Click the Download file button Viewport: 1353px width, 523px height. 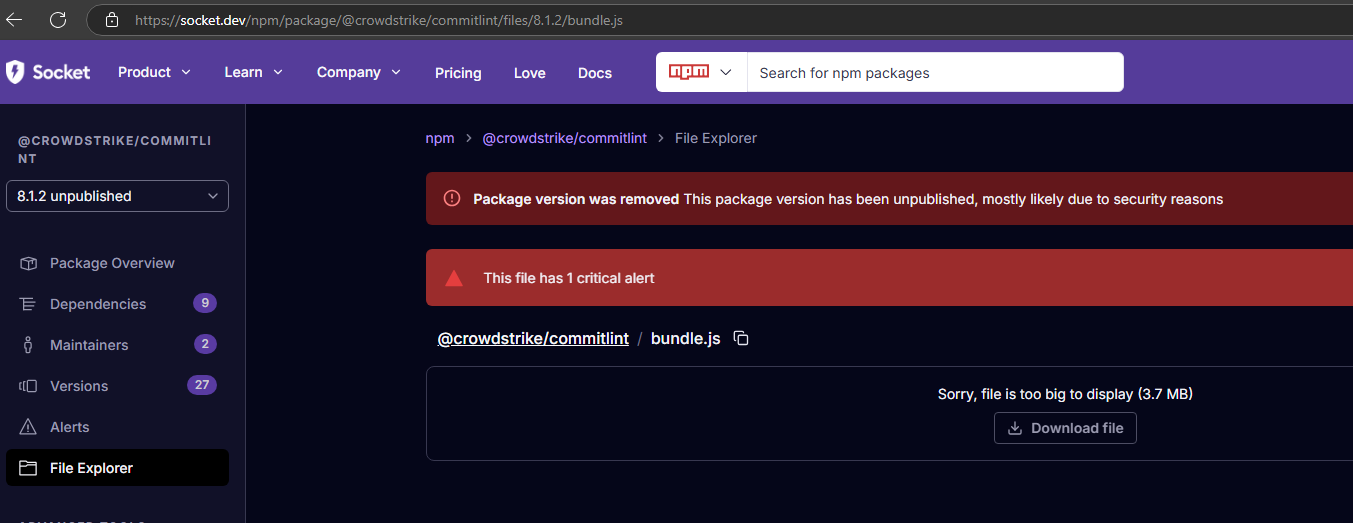tap(1065, 428)
